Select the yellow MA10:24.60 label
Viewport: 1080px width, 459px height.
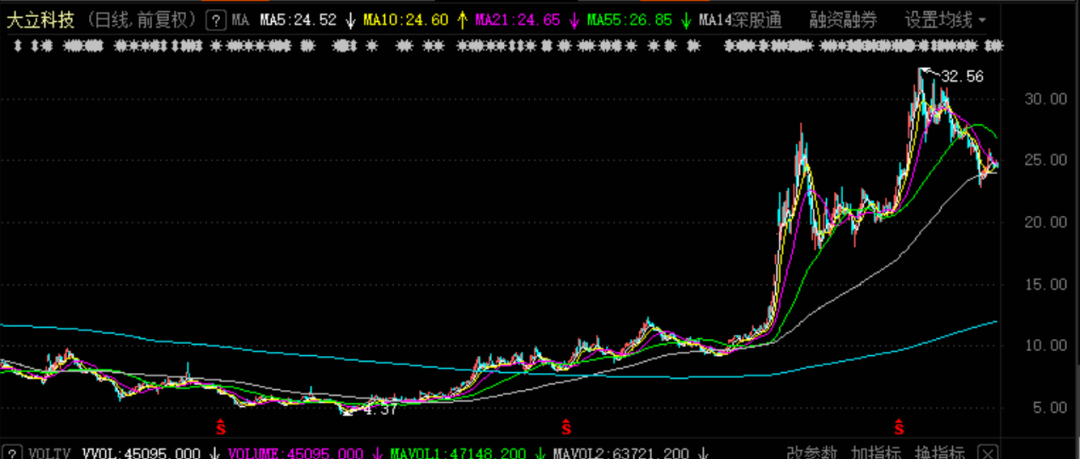click(411, 20)
